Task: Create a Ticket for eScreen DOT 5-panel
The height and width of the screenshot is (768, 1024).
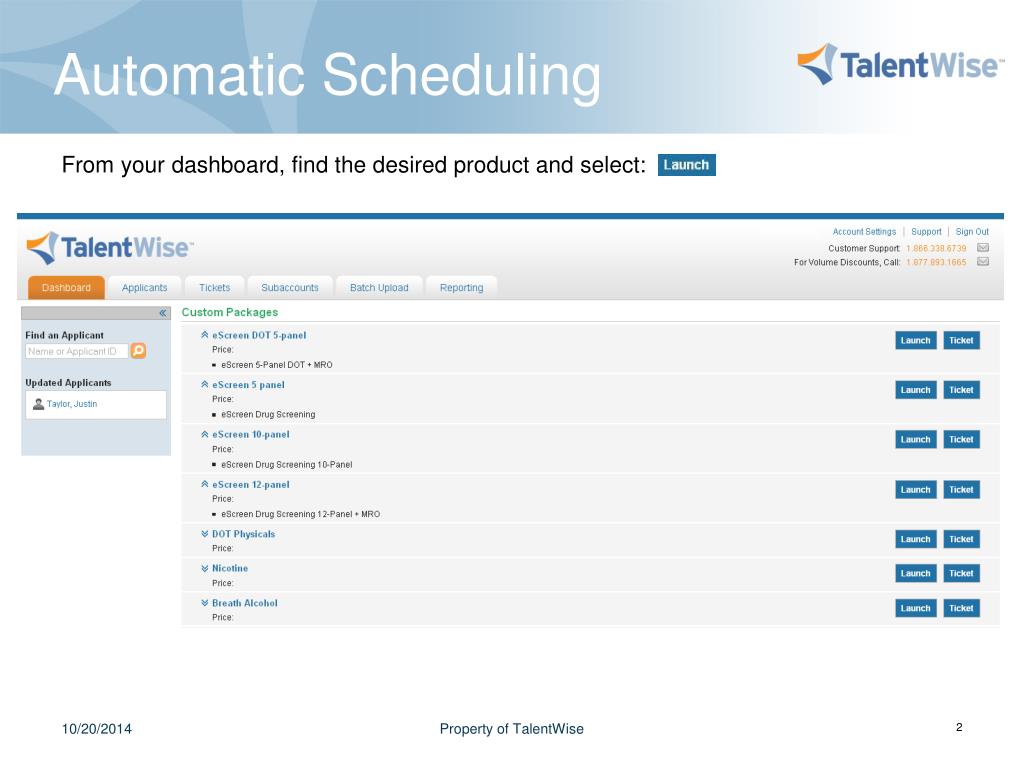Action: tap(961, 340)
